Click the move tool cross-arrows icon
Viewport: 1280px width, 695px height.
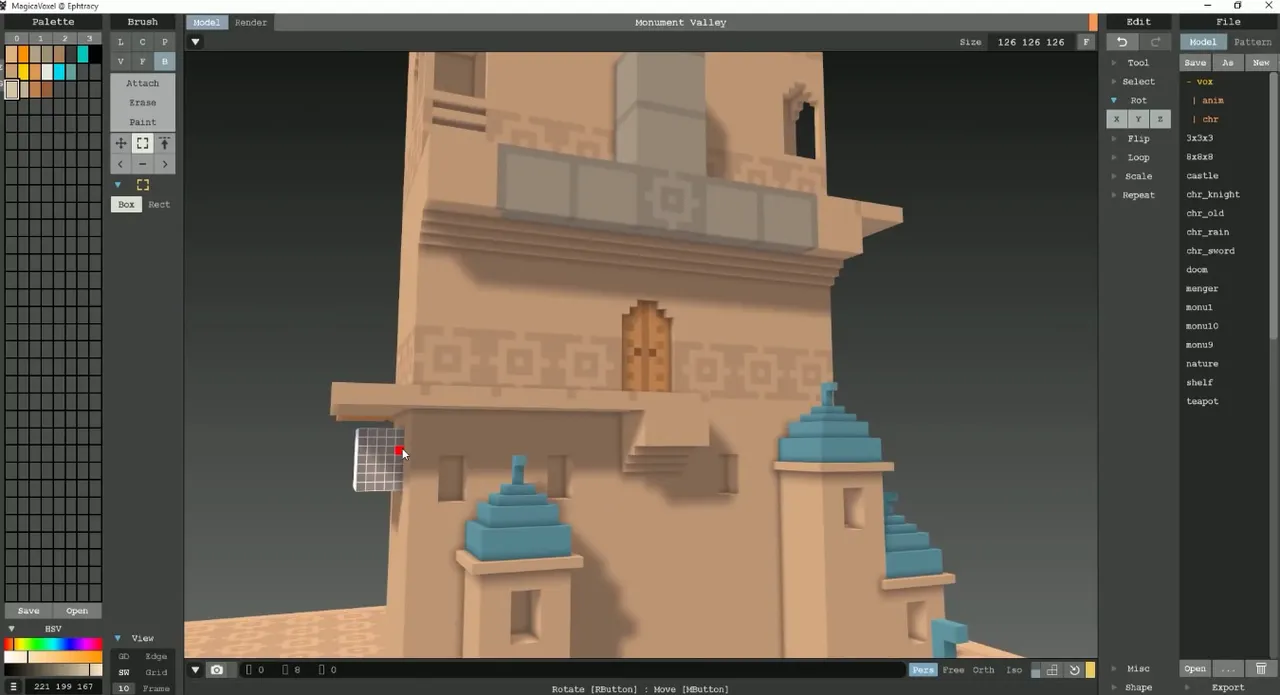pyautogui.click(x=121, y=144)
